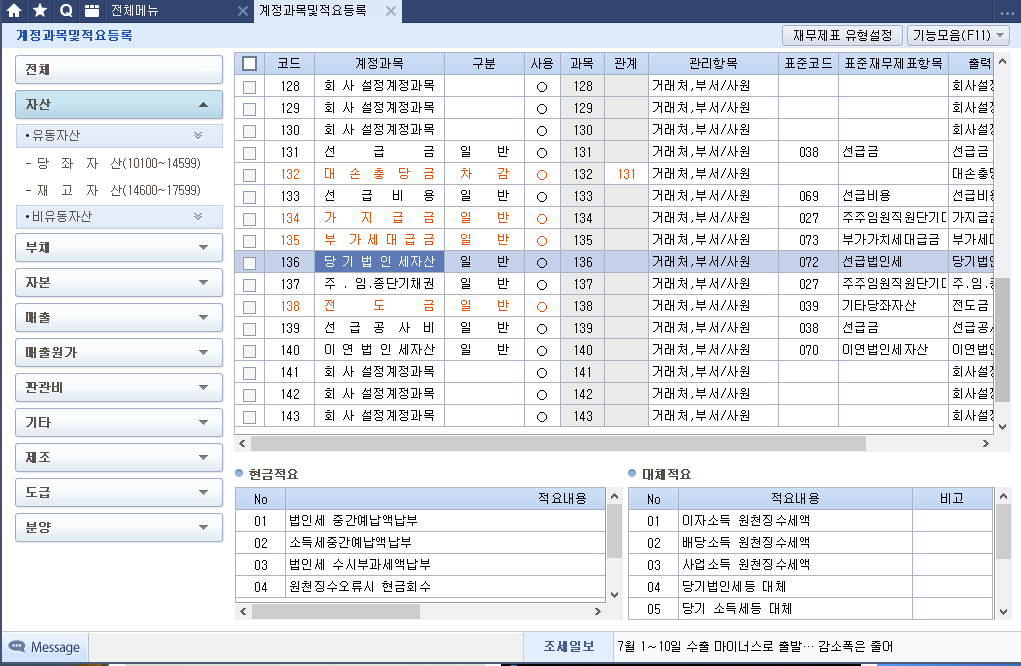
Task: Toggle the 유동자산 subsection chevron
Action: click(198, 135)
